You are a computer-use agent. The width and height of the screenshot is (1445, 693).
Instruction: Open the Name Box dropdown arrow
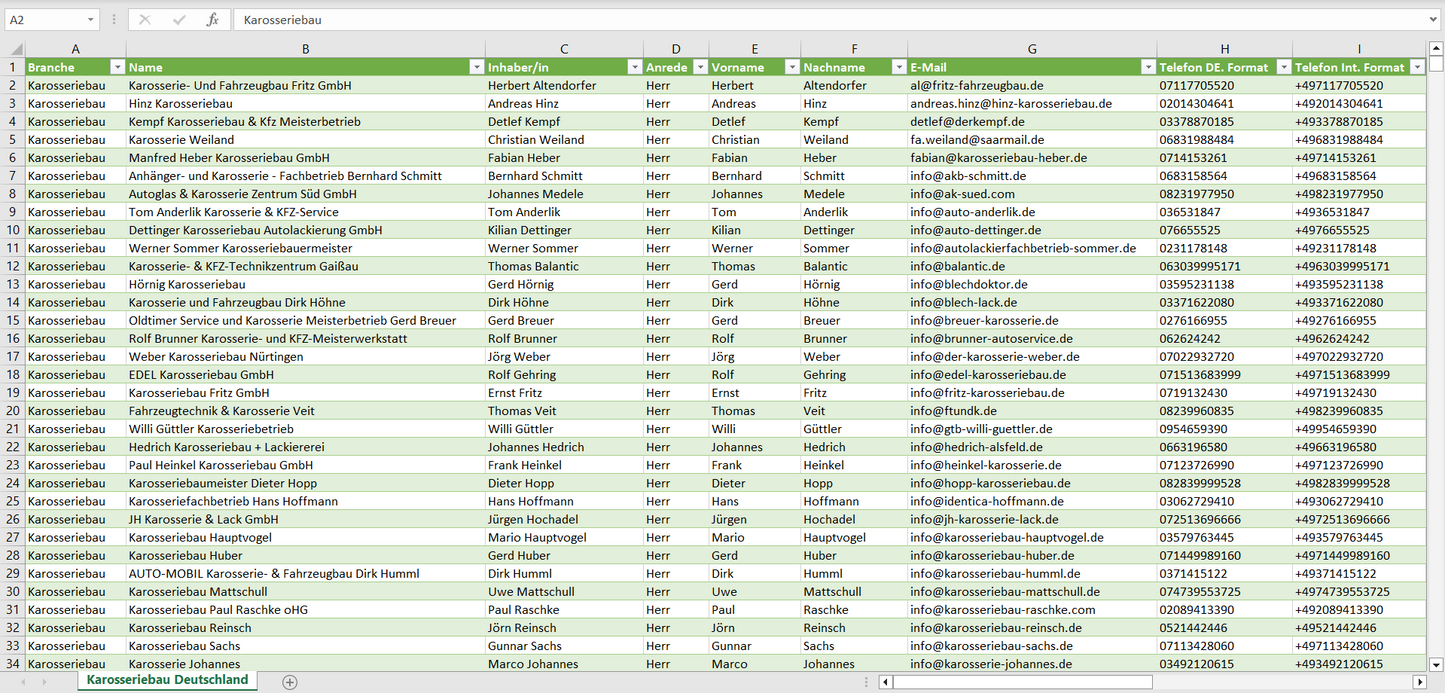pos(91,20)
